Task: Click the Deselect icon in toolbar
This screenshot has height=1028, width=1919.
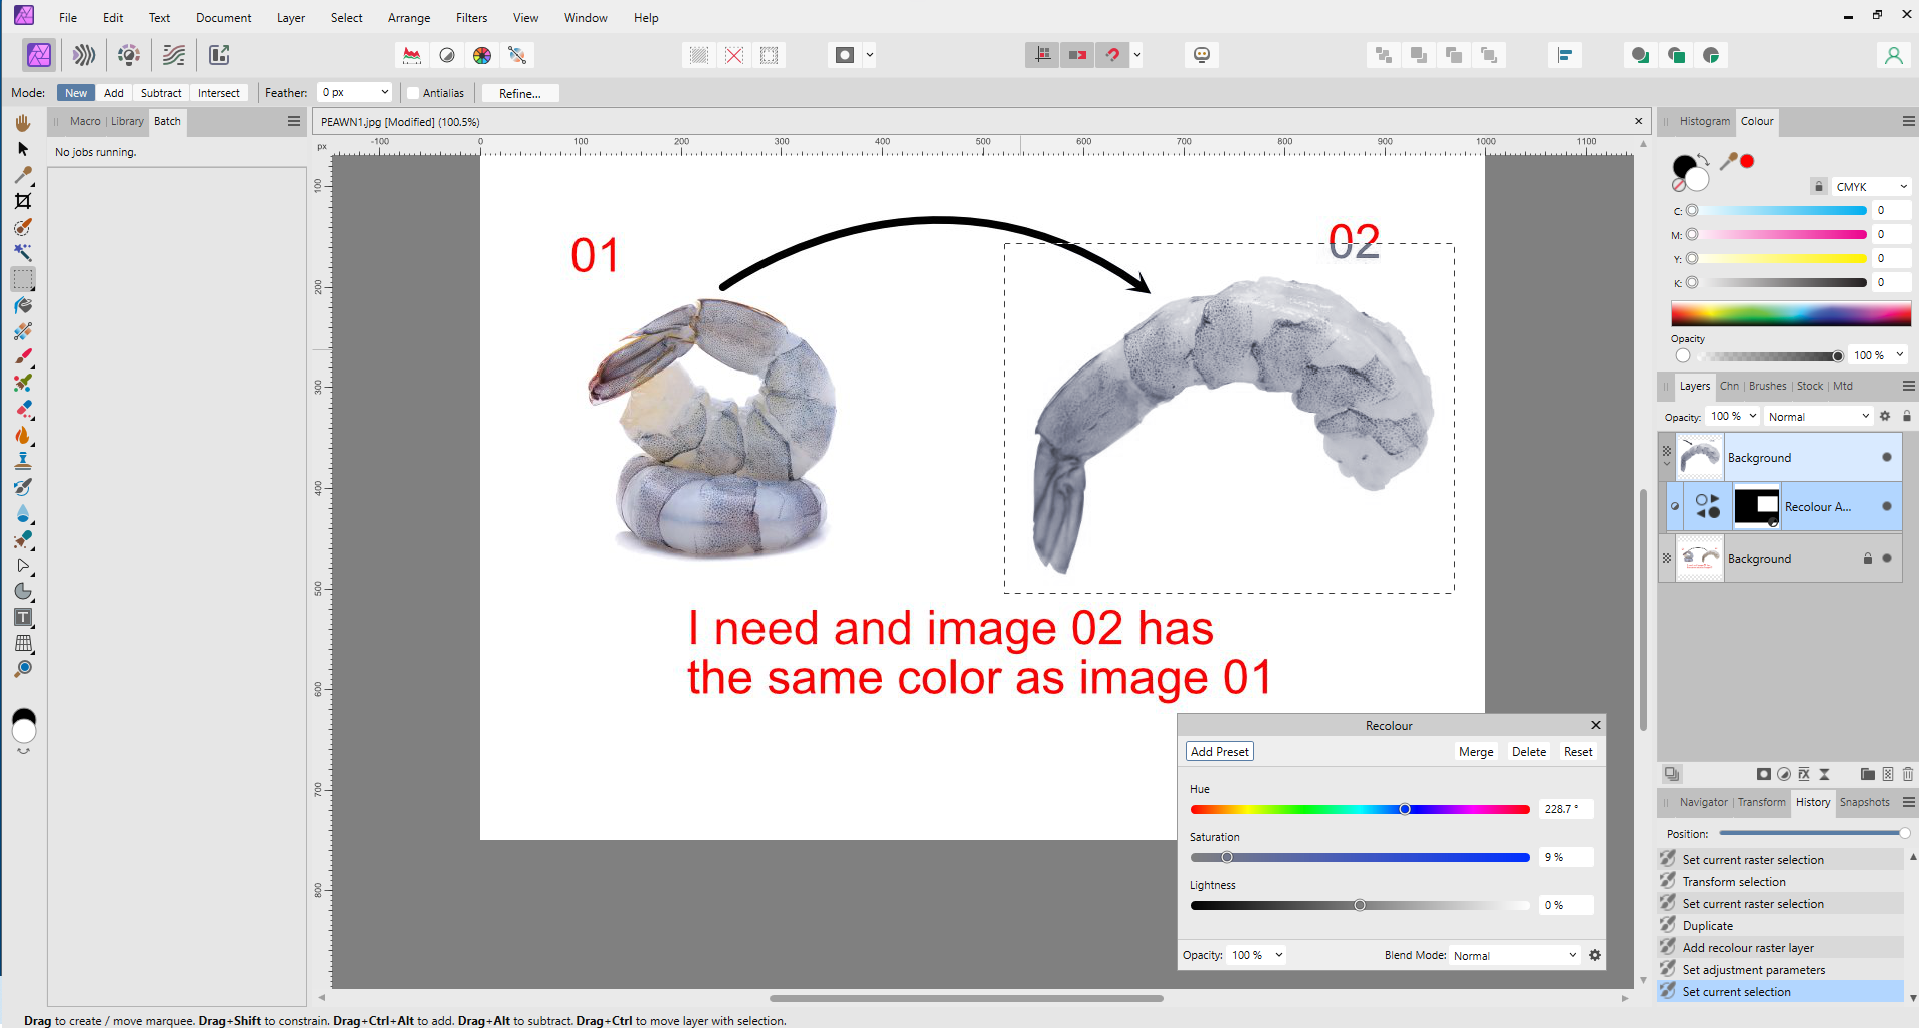Action: click(734, 55)
